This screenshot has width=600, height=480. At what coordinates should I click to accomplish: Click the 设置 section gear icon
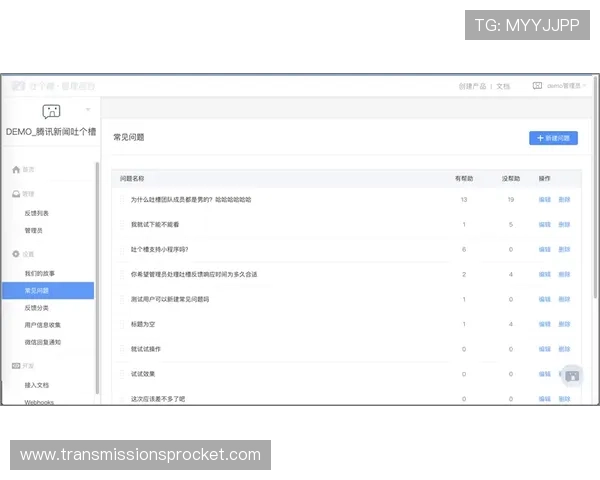pos(16,254)
